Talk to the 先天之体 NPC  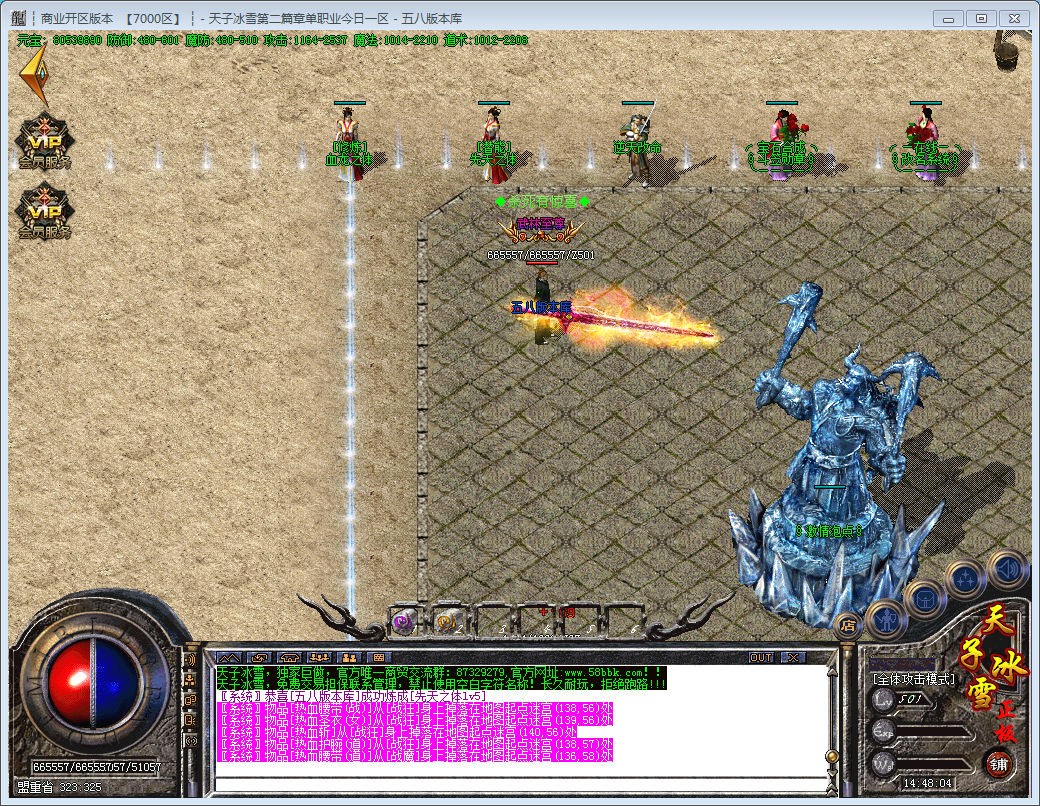pyautogui.click(x=493, y=143)
